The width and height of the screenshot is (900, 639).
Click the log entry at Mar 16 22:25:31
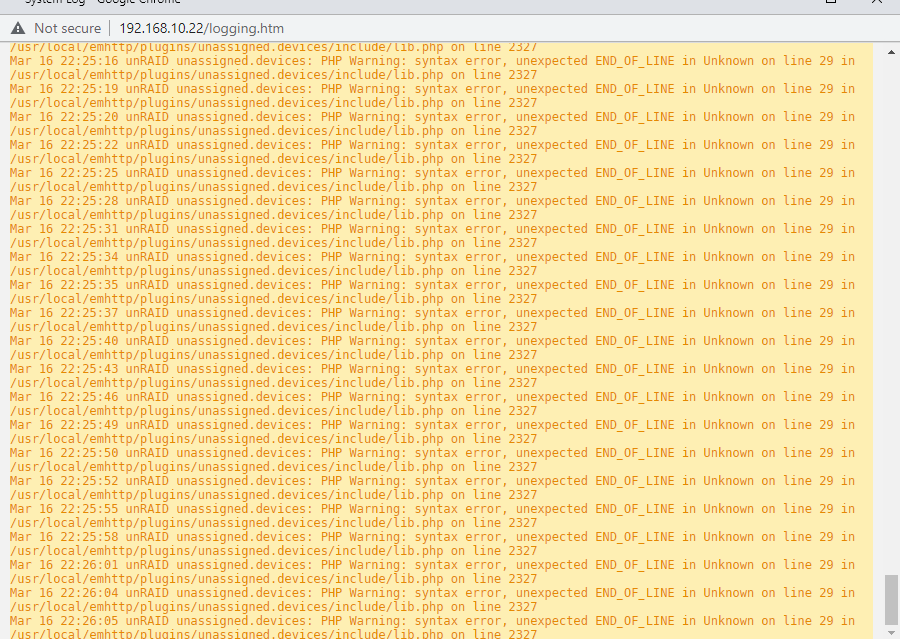pyautogui.click(x=432, y=236)
